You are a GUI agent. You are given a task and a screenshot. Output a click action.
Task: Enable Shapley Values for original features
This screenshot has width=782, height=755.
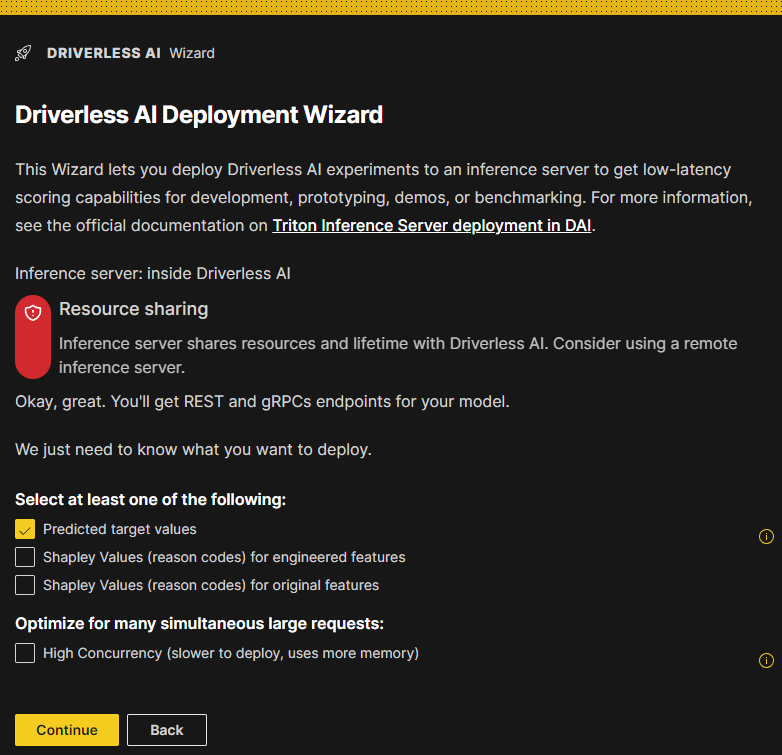pyautogui.click(x=25, y=585)
